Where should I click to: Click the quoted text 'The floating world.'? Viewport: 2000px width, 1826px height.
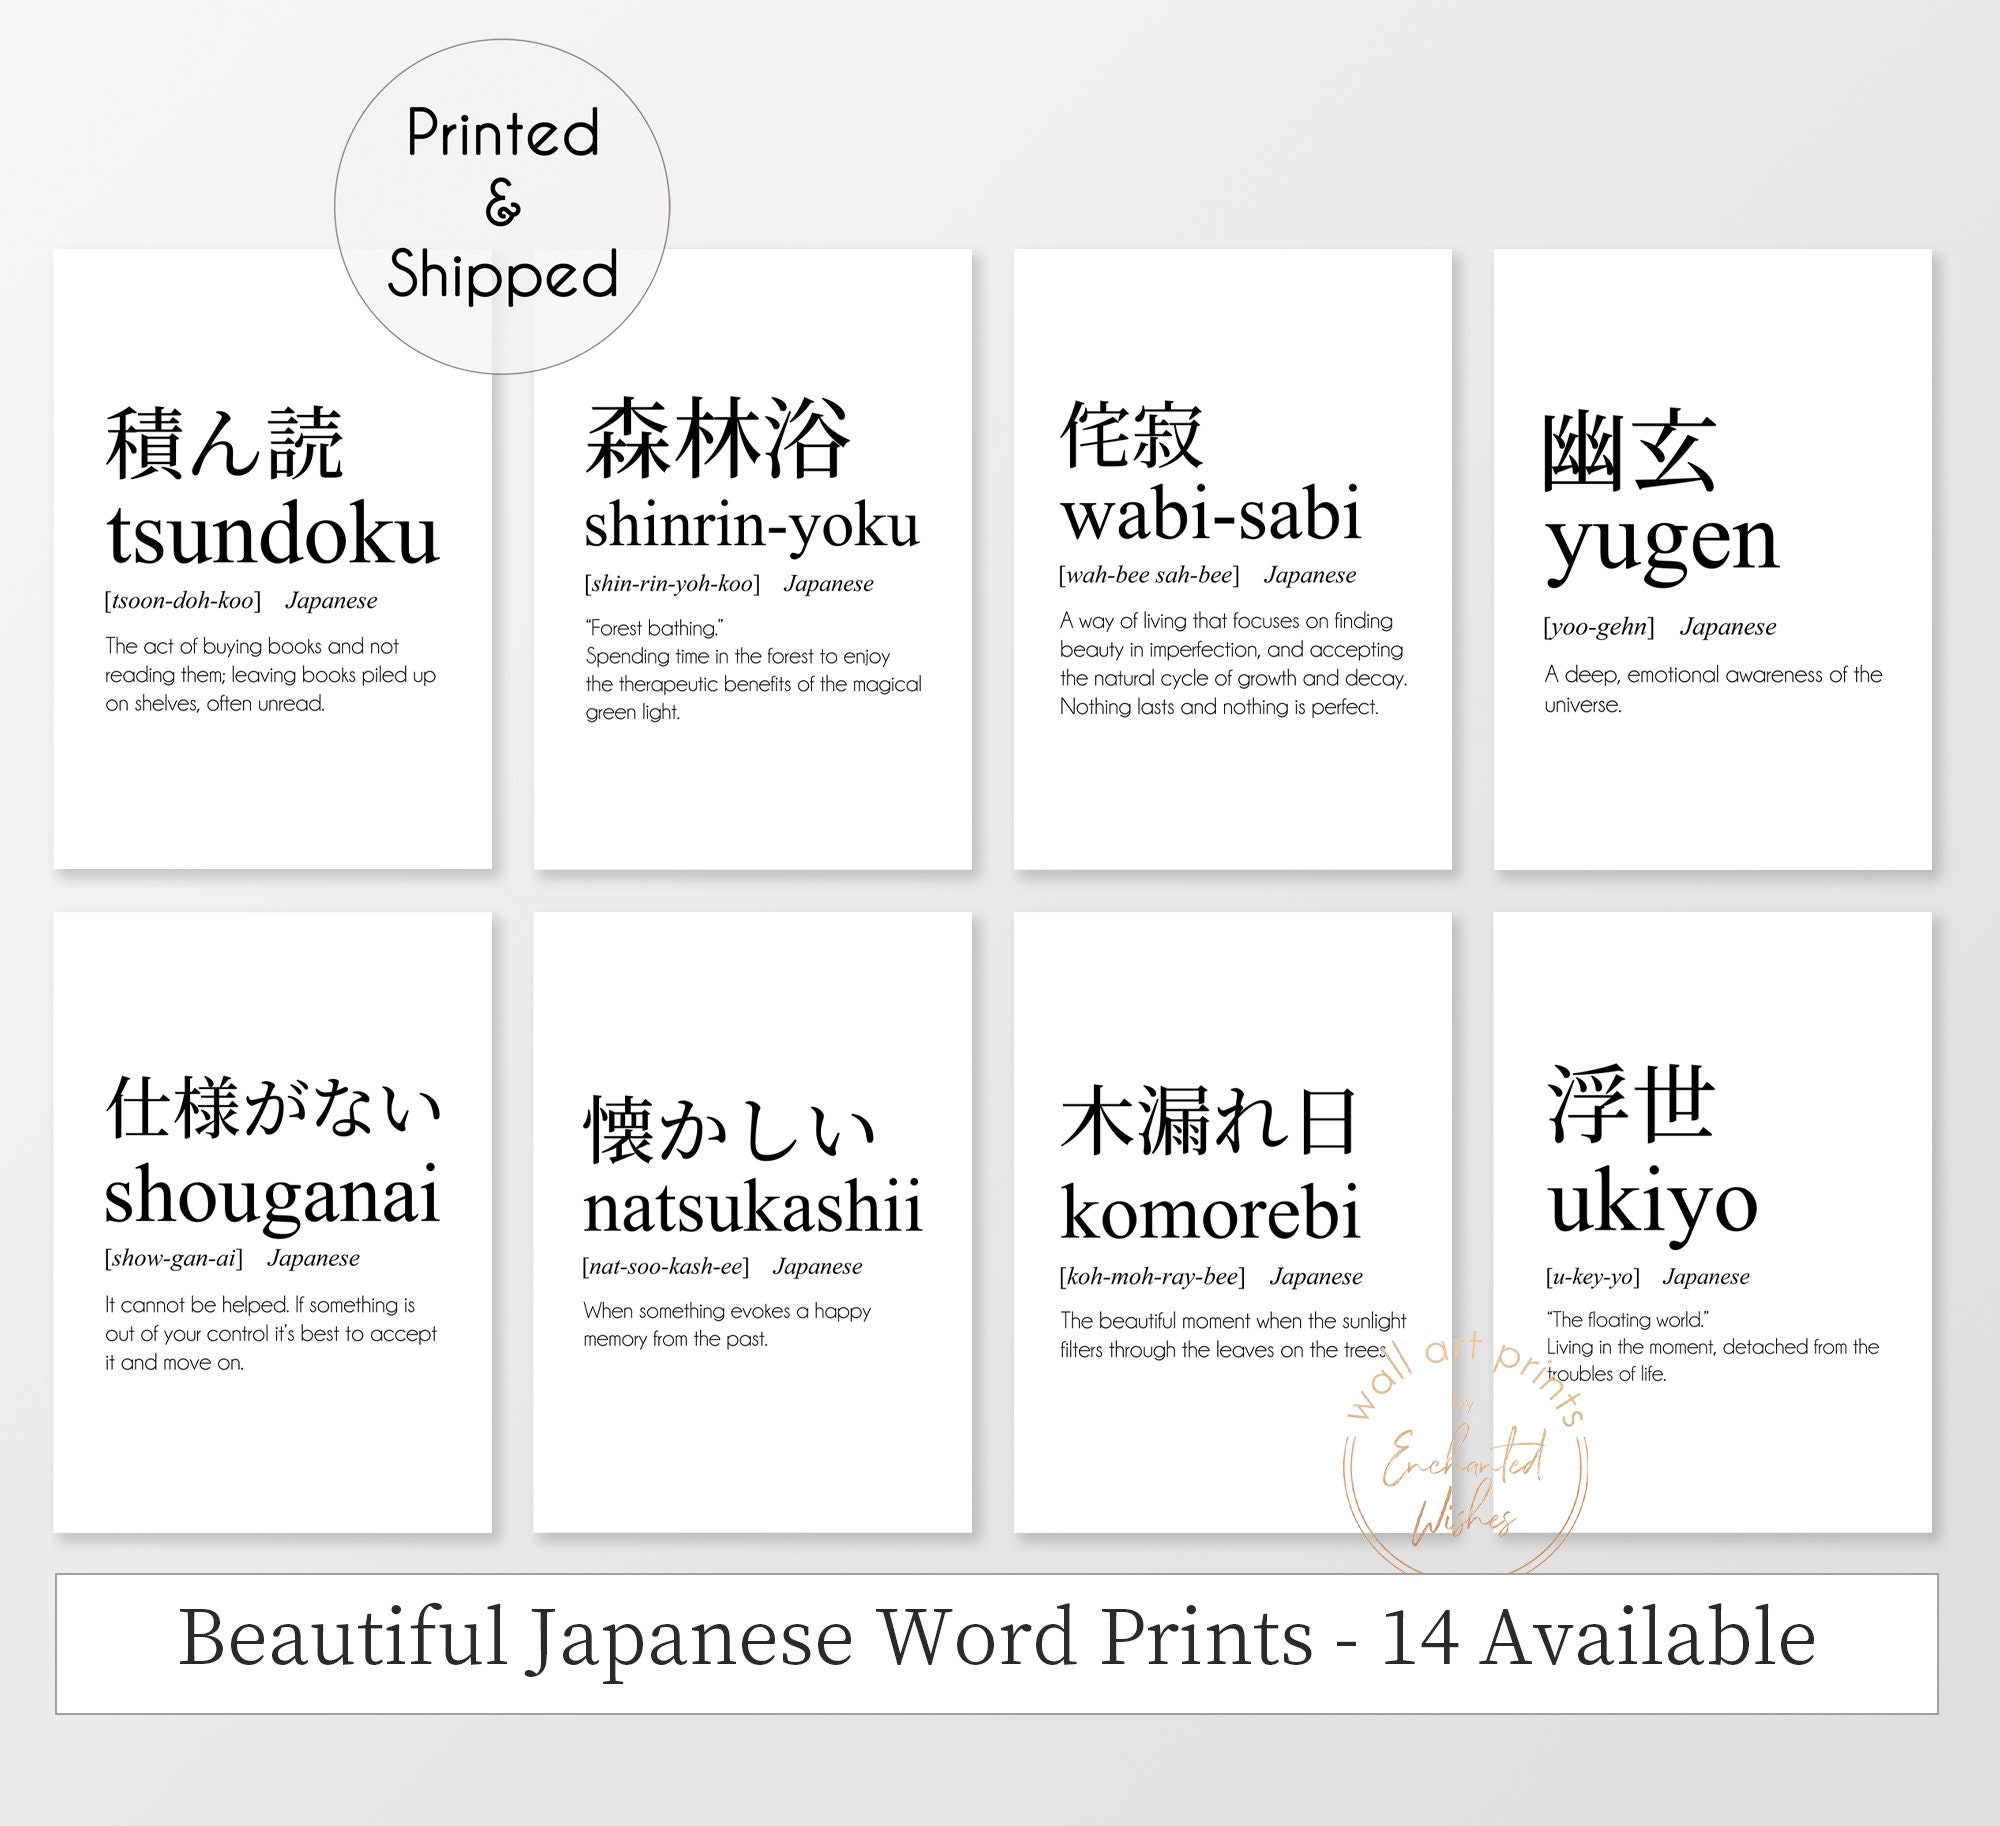[1627, 1320]
